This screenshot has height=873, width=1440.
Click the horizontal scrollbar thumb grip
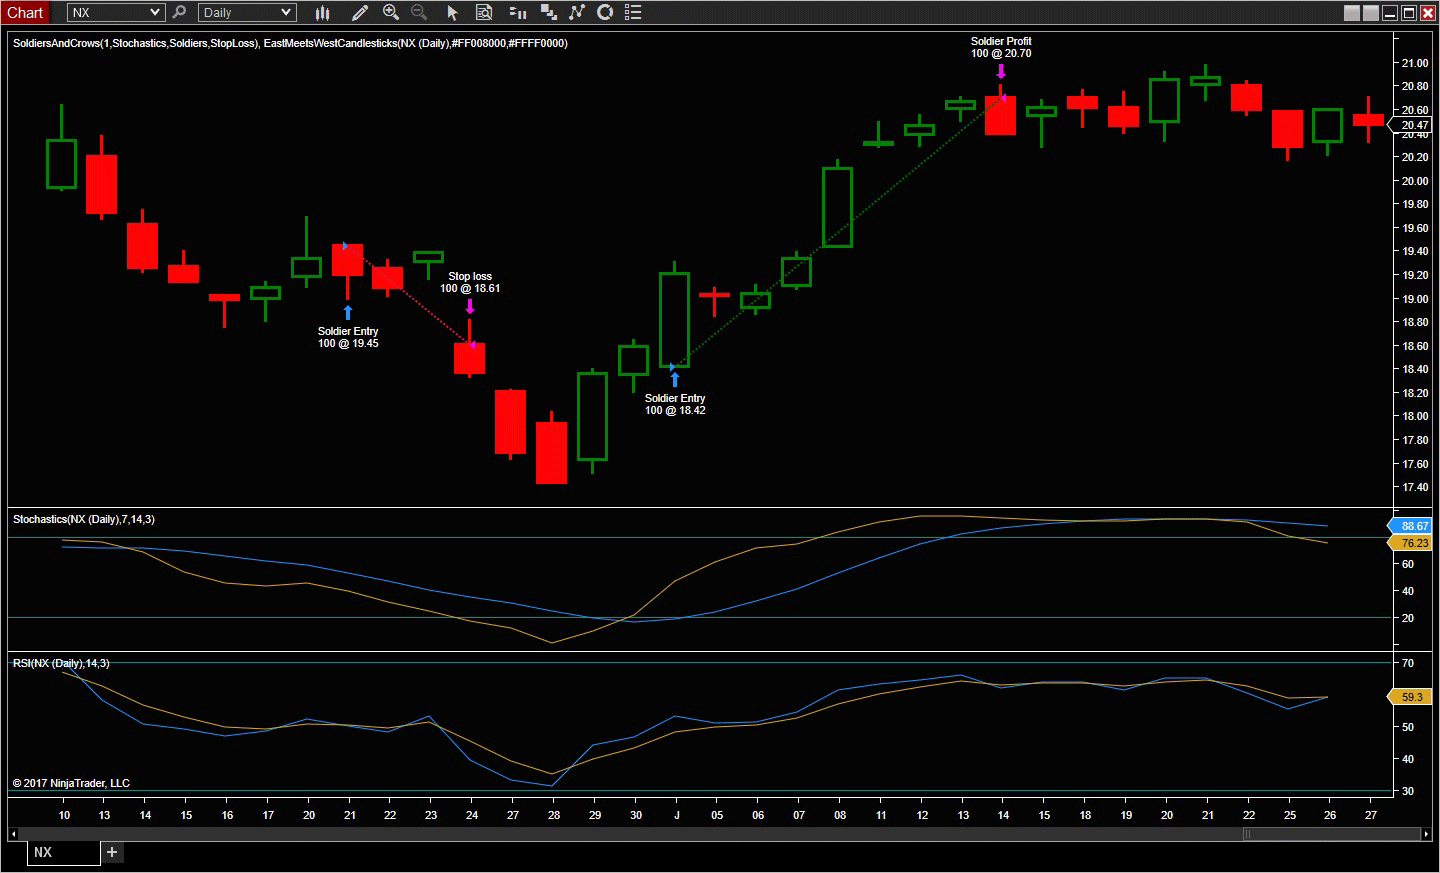[x=1247, y=833]
